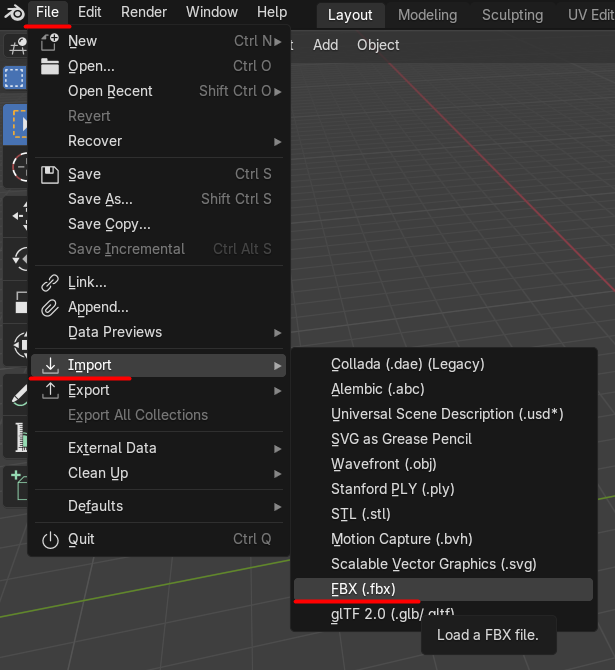615x670 pixels.
Task: Open the File menu
Action: click(47, 12)
